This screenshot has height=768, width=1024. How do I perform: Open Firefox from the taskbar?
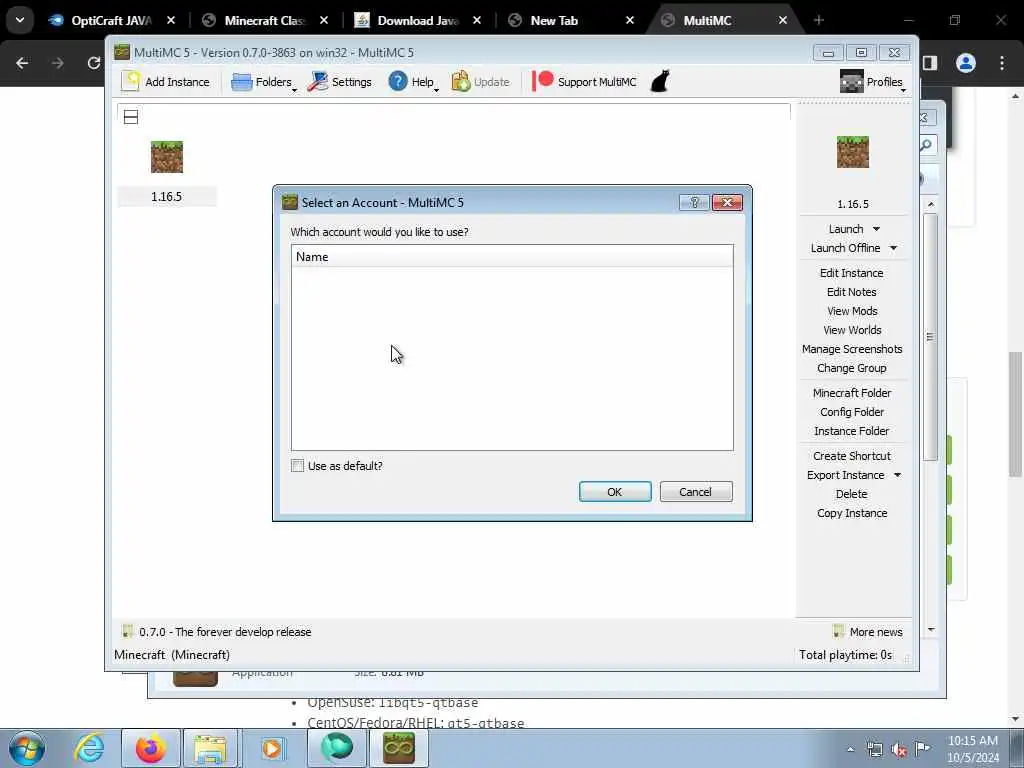click(150, 748)
